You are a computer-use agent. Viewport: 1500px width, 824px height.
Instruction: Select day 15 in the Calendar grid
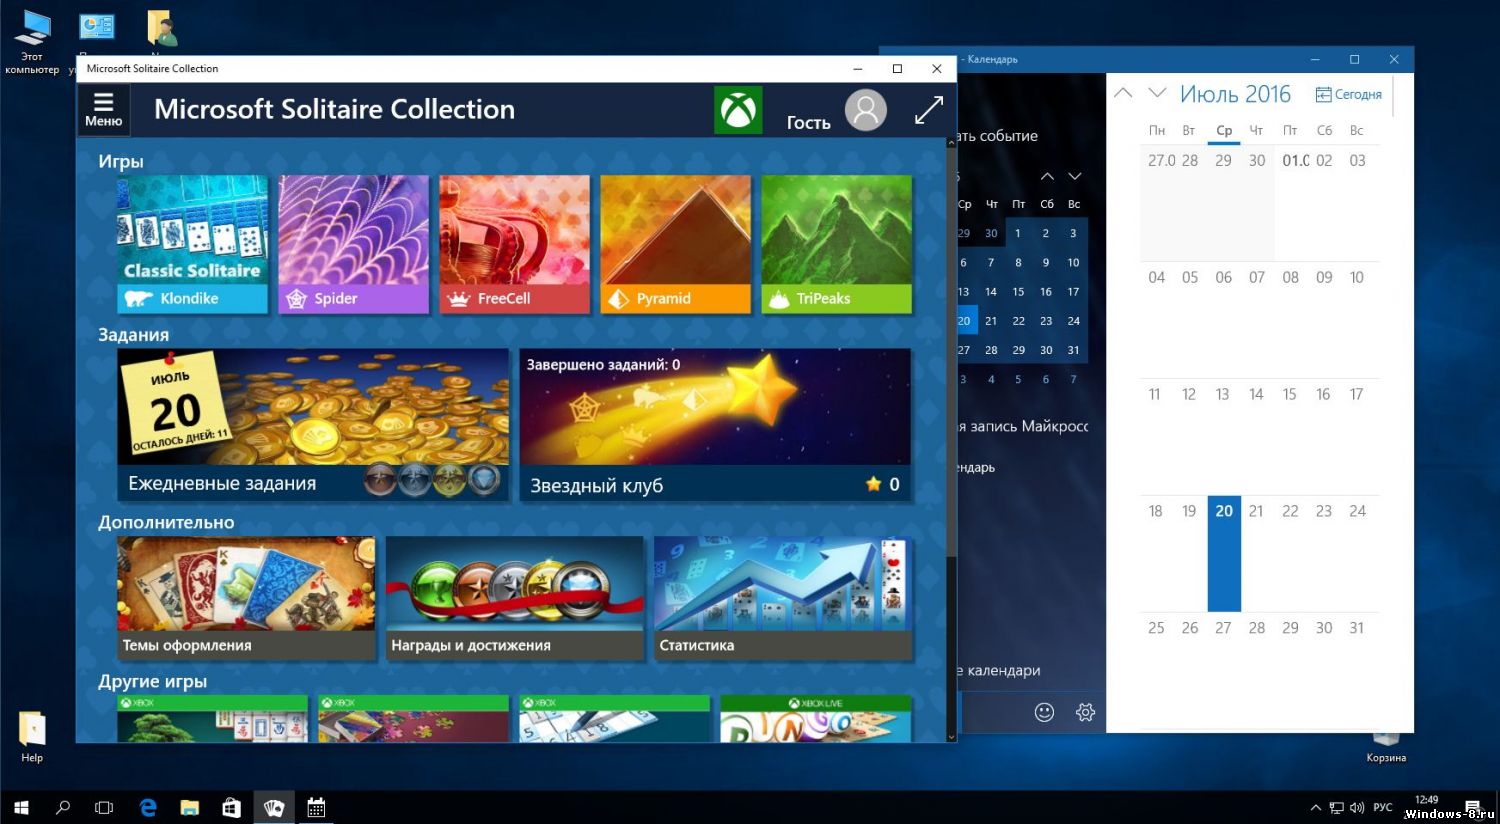click(x=1290, y=436)
